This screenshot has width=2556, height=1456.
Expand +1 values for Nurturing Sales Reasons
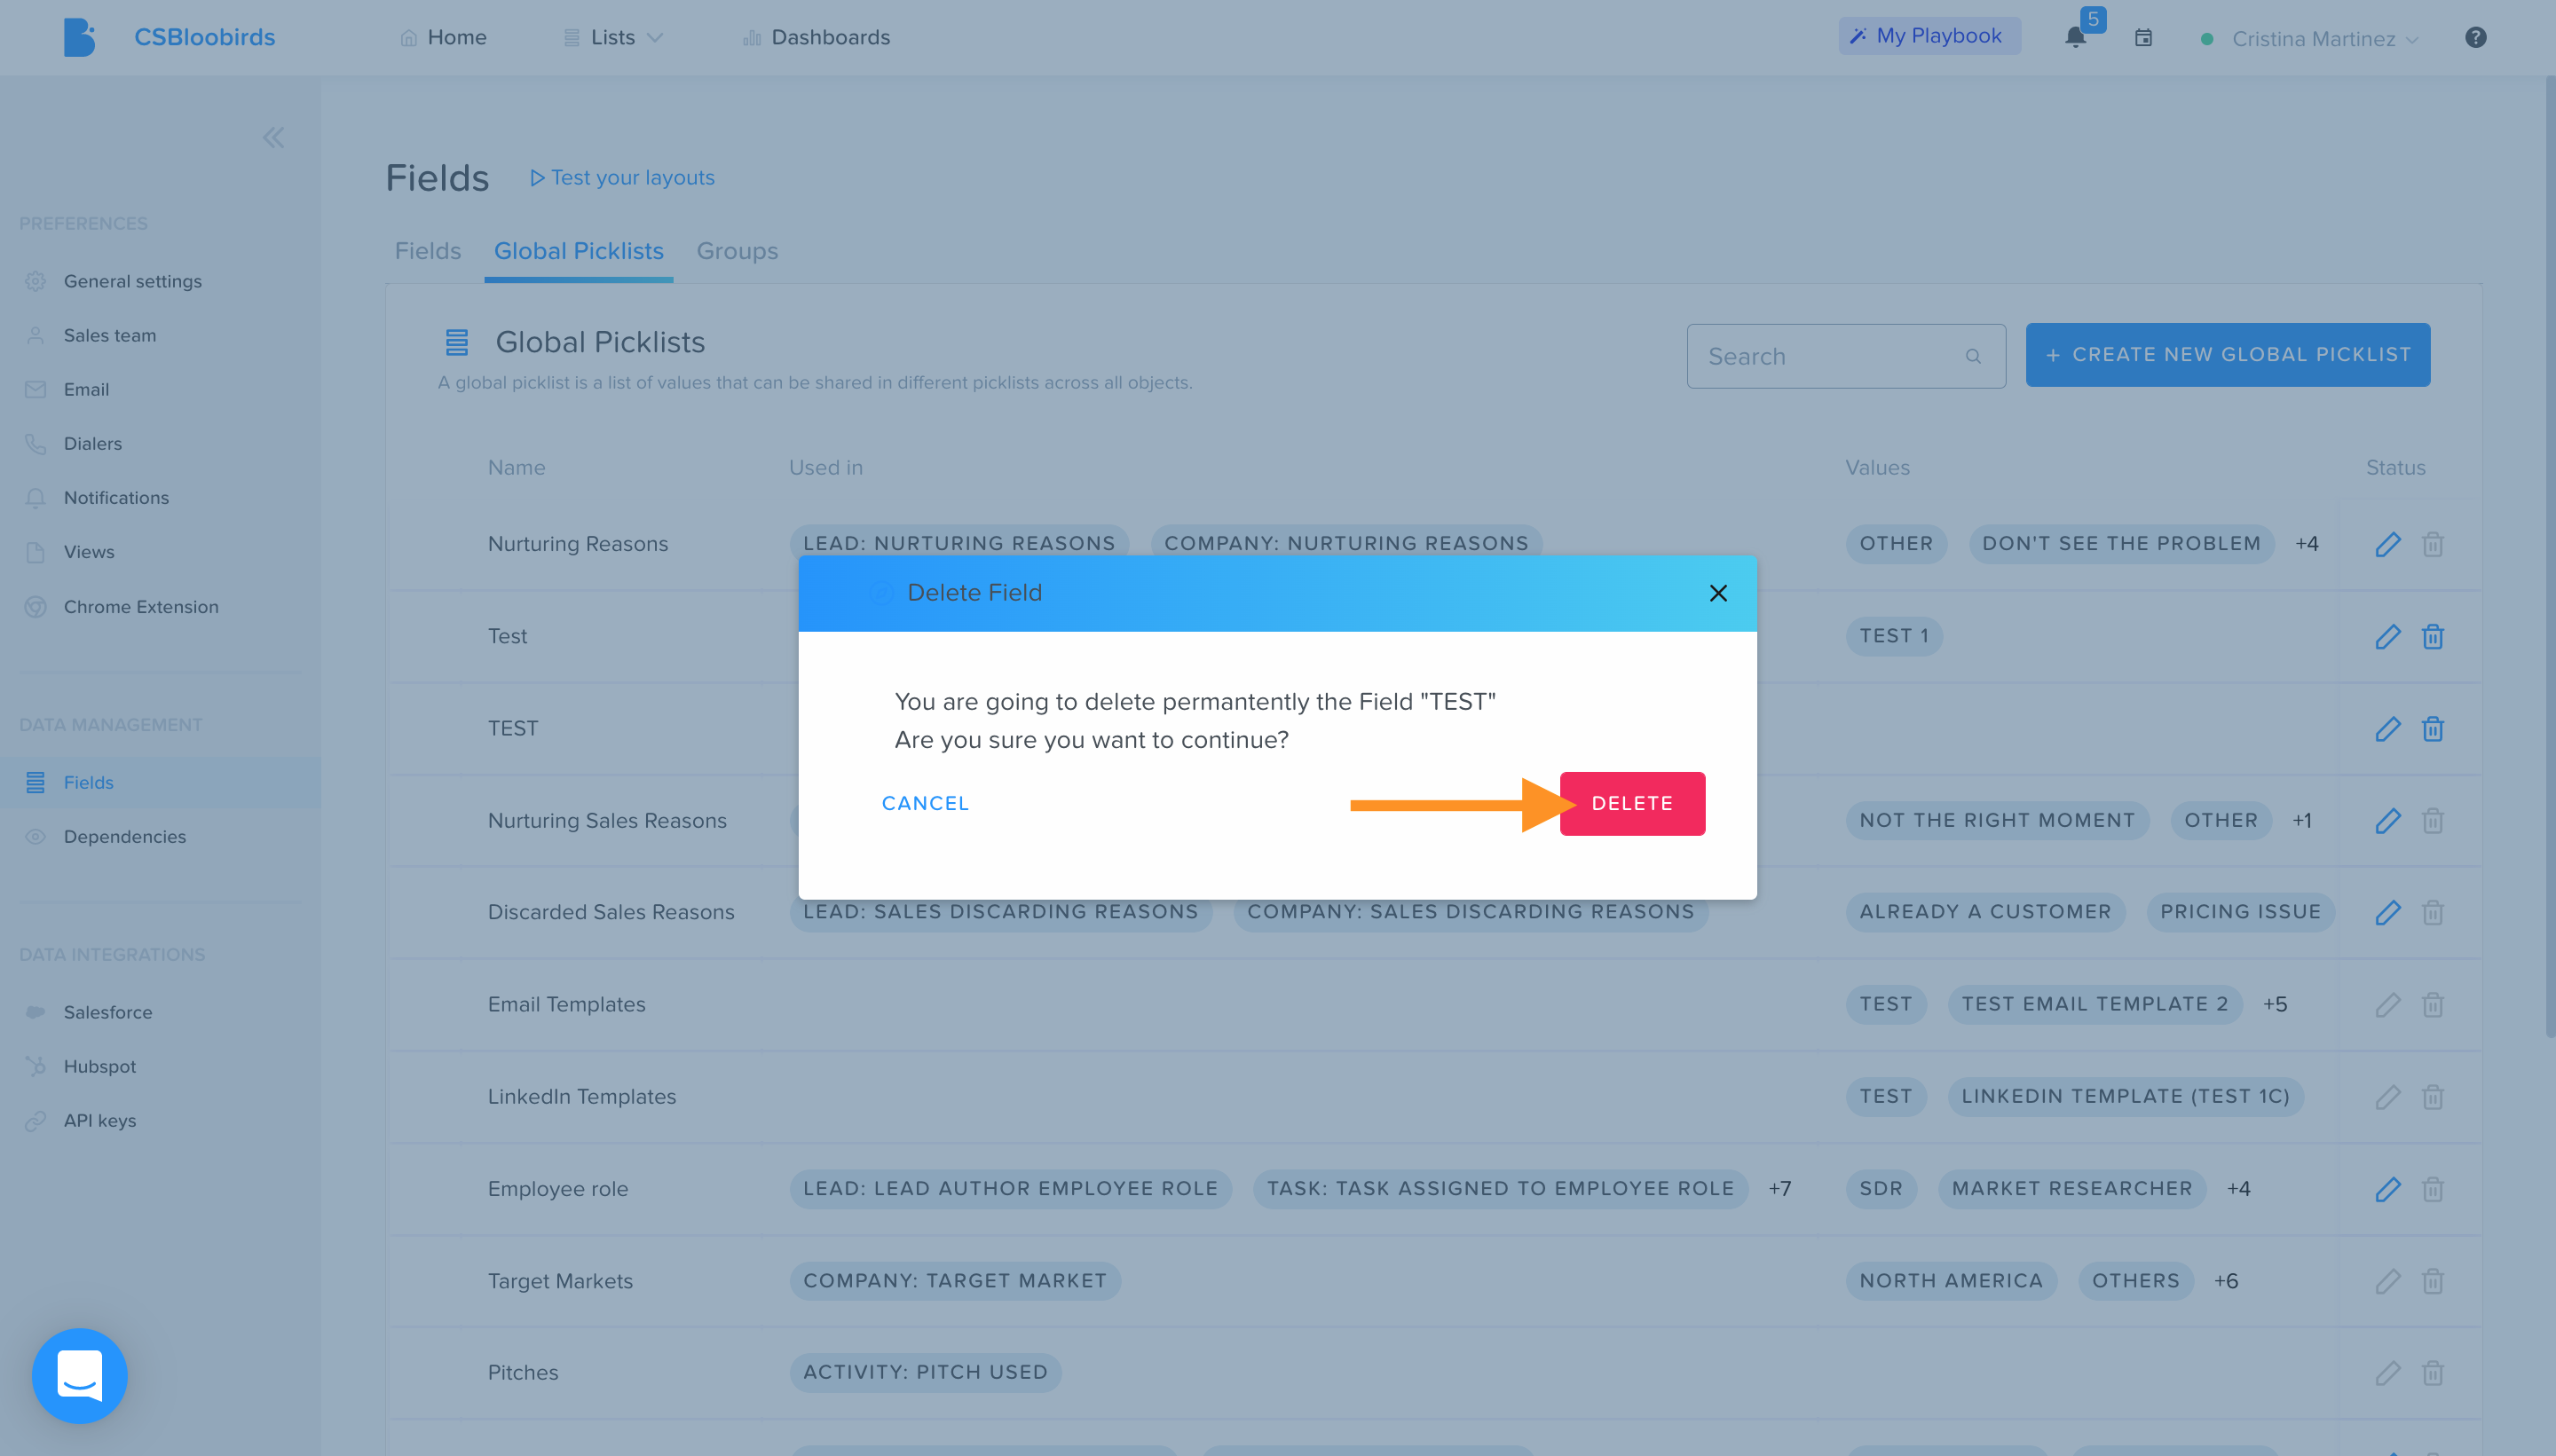pyautogui.click(x=2302, y=821)
